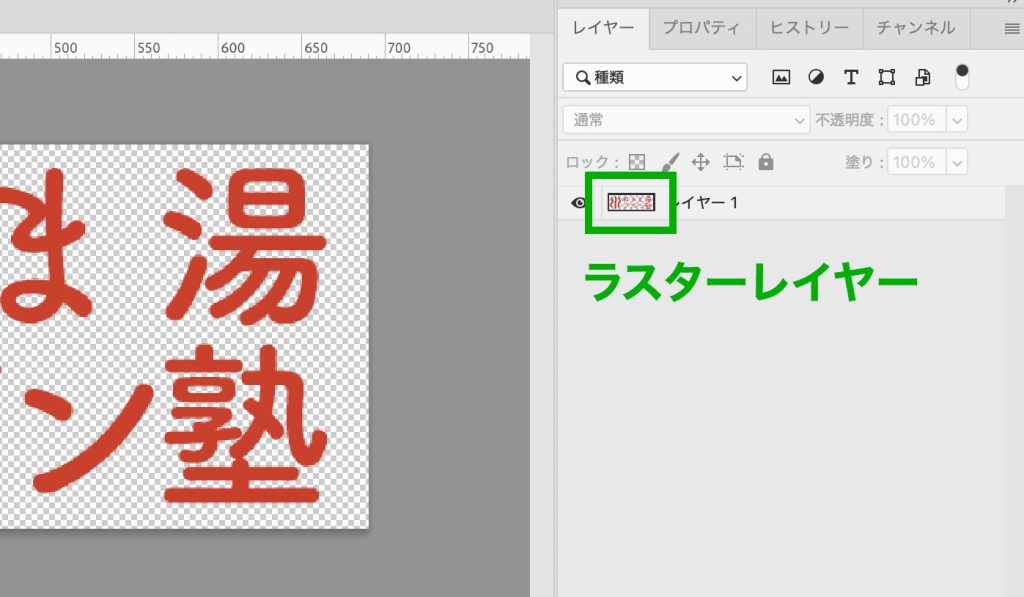Screen dimensions: 1024x597
Task: Open the ヒストリー tab
Action: coord(809,28)
